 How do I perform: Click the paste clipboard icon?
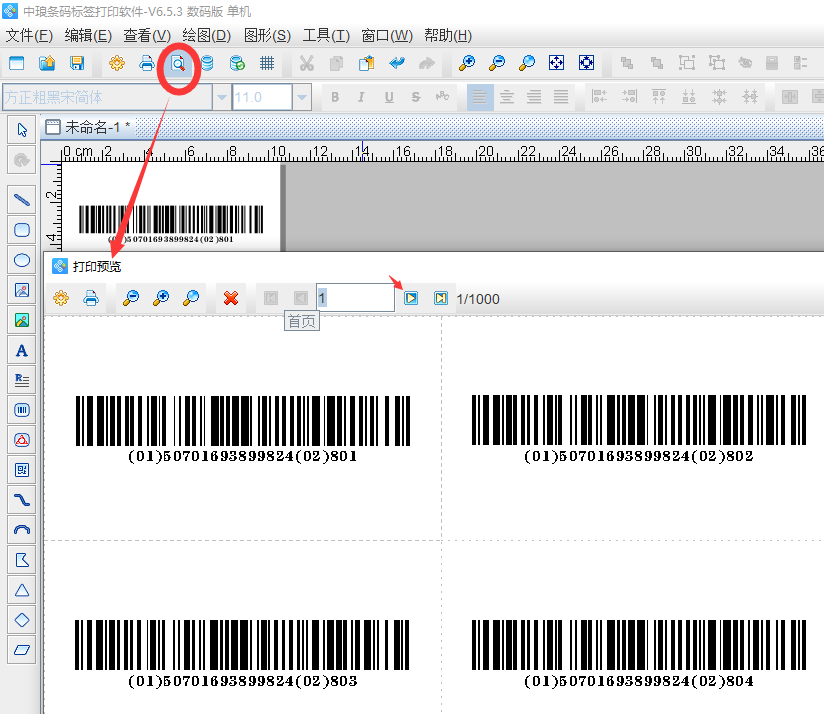pos(366,63)
